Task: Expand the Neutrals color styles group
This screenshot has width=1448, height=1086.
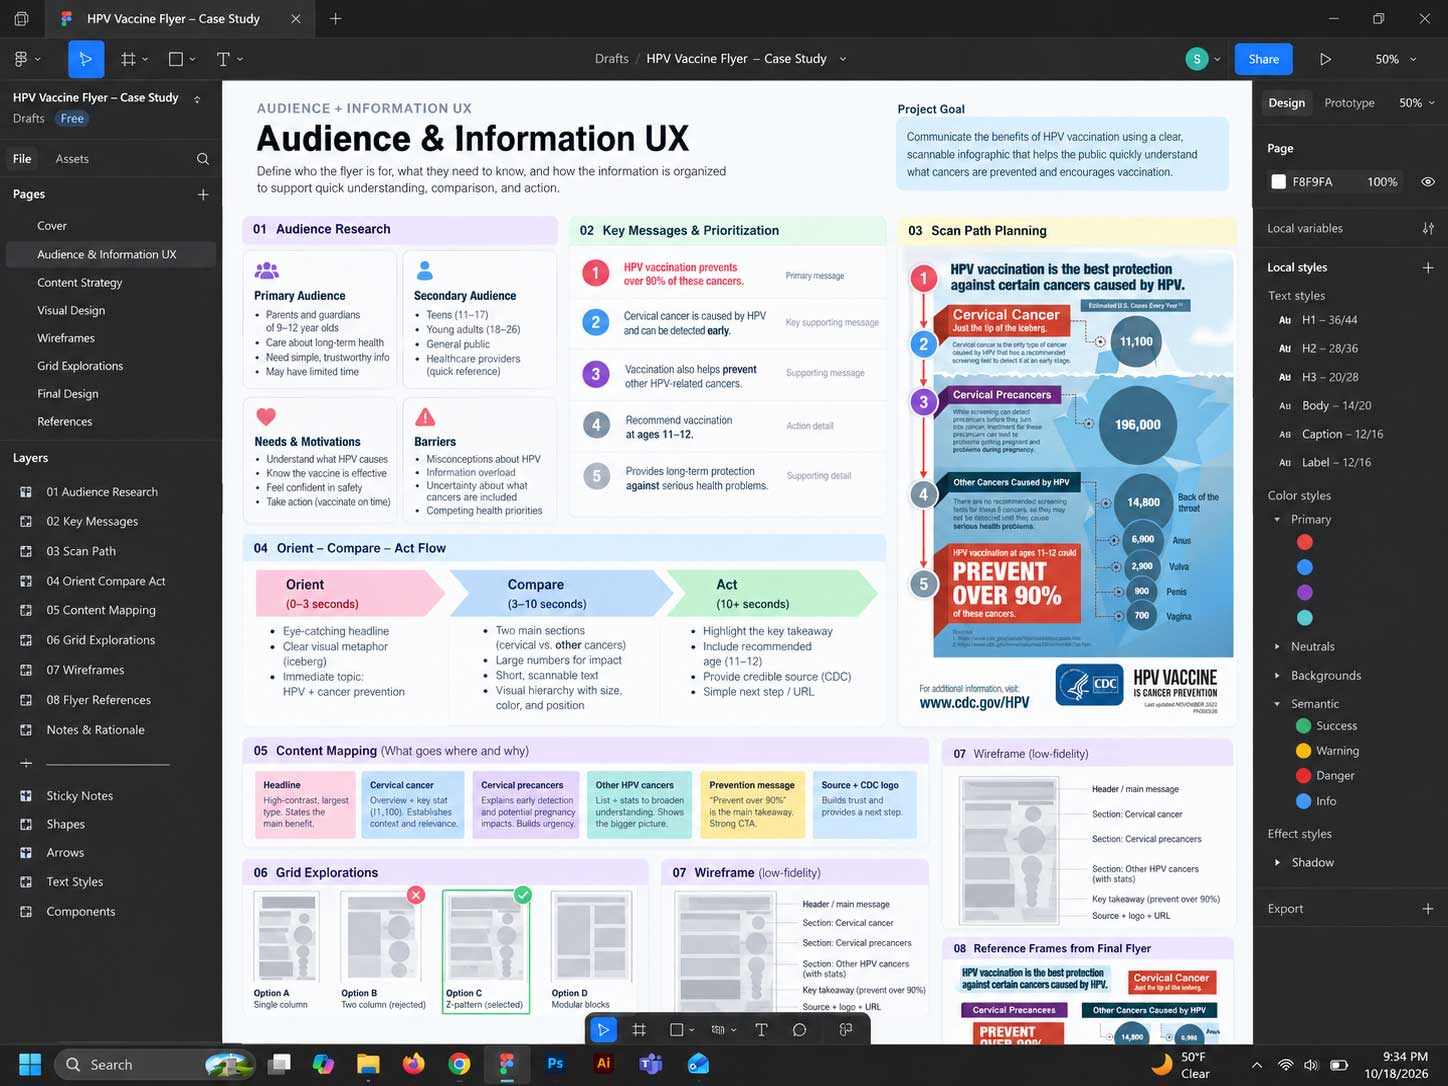Action: [1277, 646]
